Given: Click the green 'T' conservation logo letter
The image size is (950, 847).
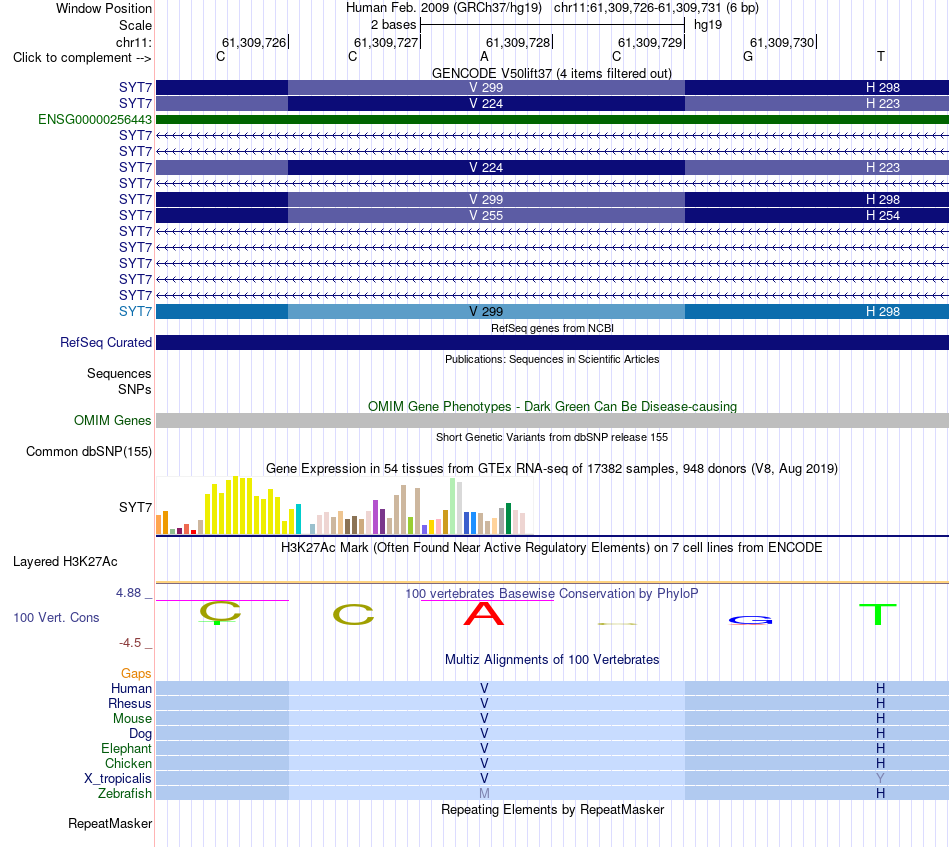Looking at the screenshot, I should pos(878,614).
